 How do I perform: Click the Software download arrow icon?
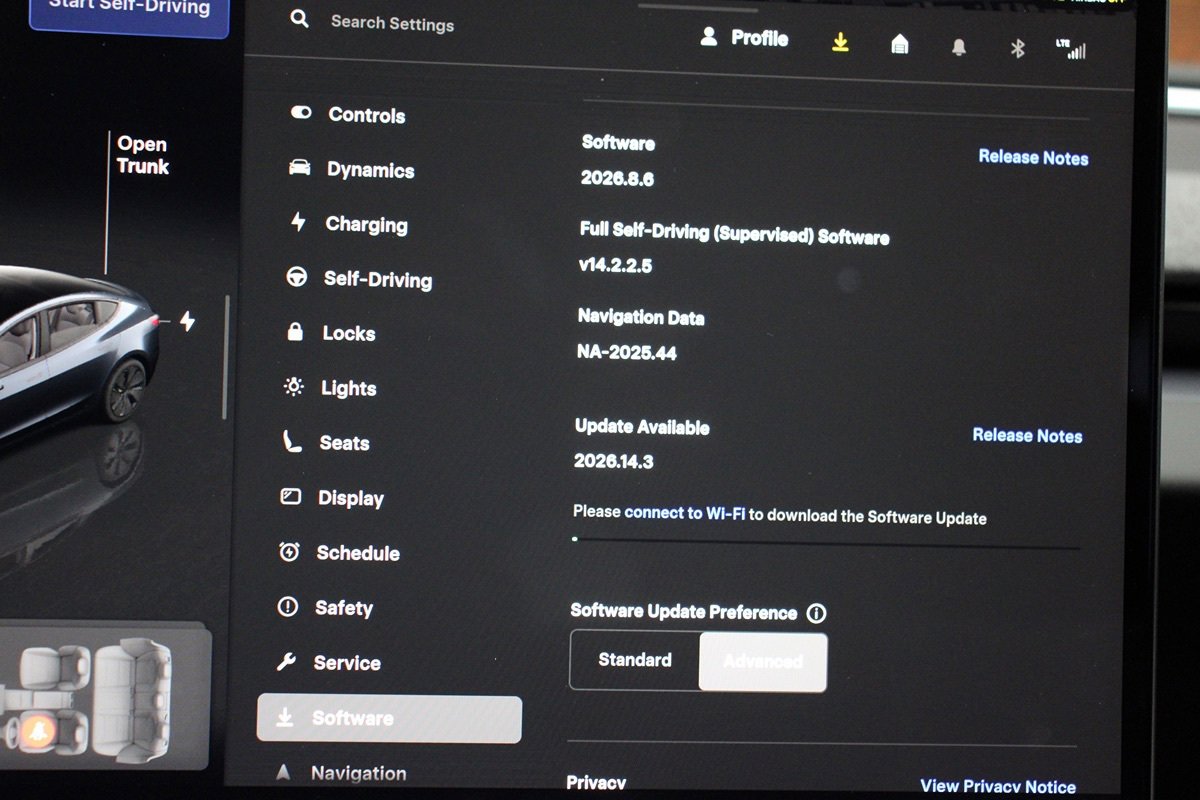pos(284,718)
